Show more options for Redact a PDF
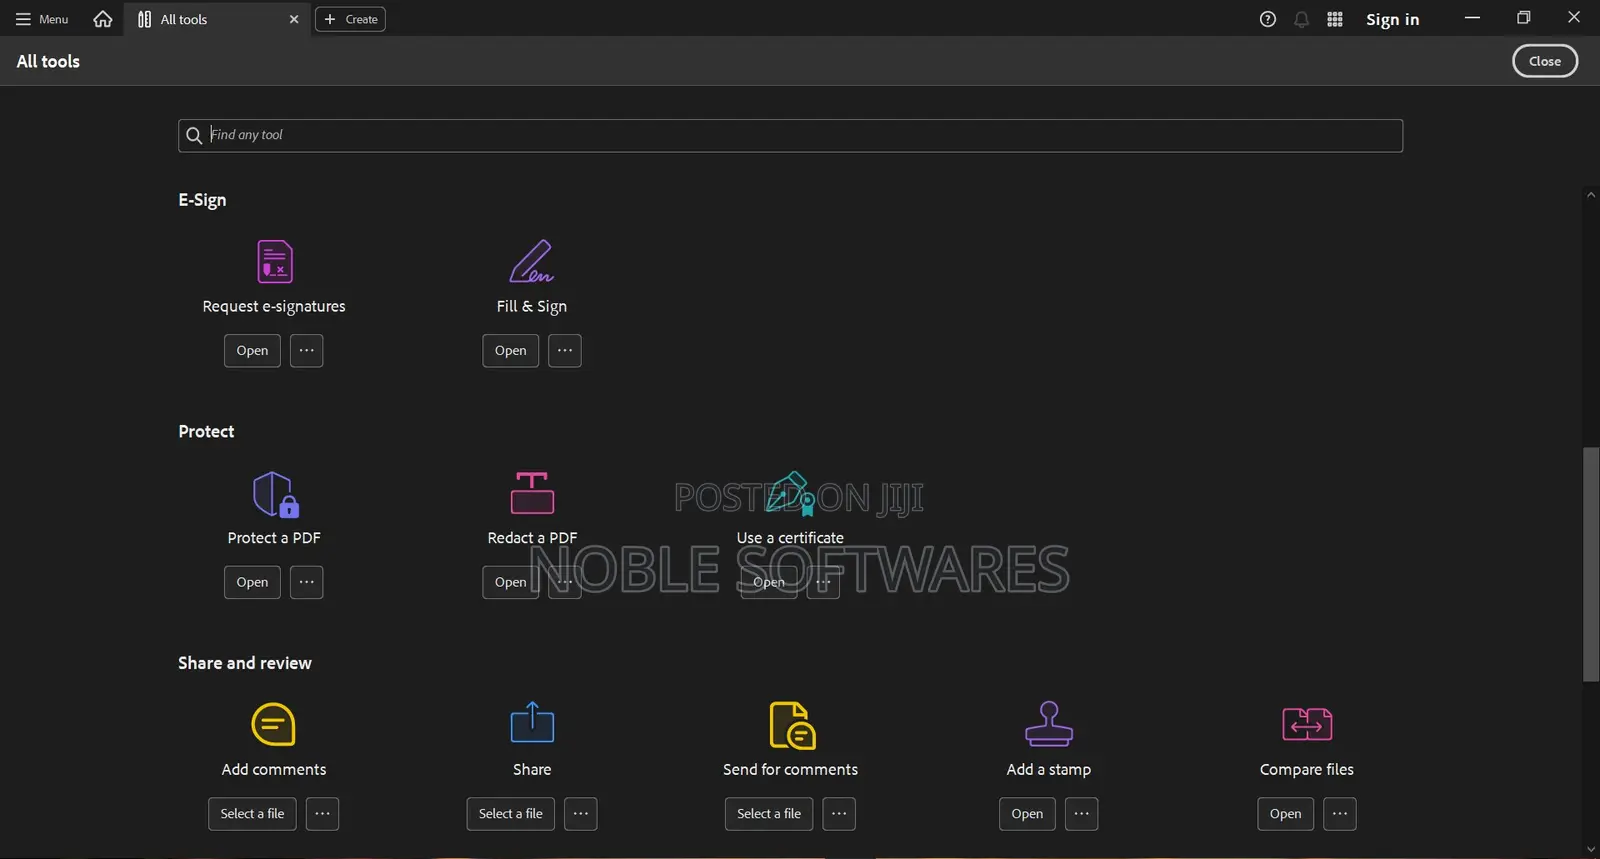 [565, 582]
